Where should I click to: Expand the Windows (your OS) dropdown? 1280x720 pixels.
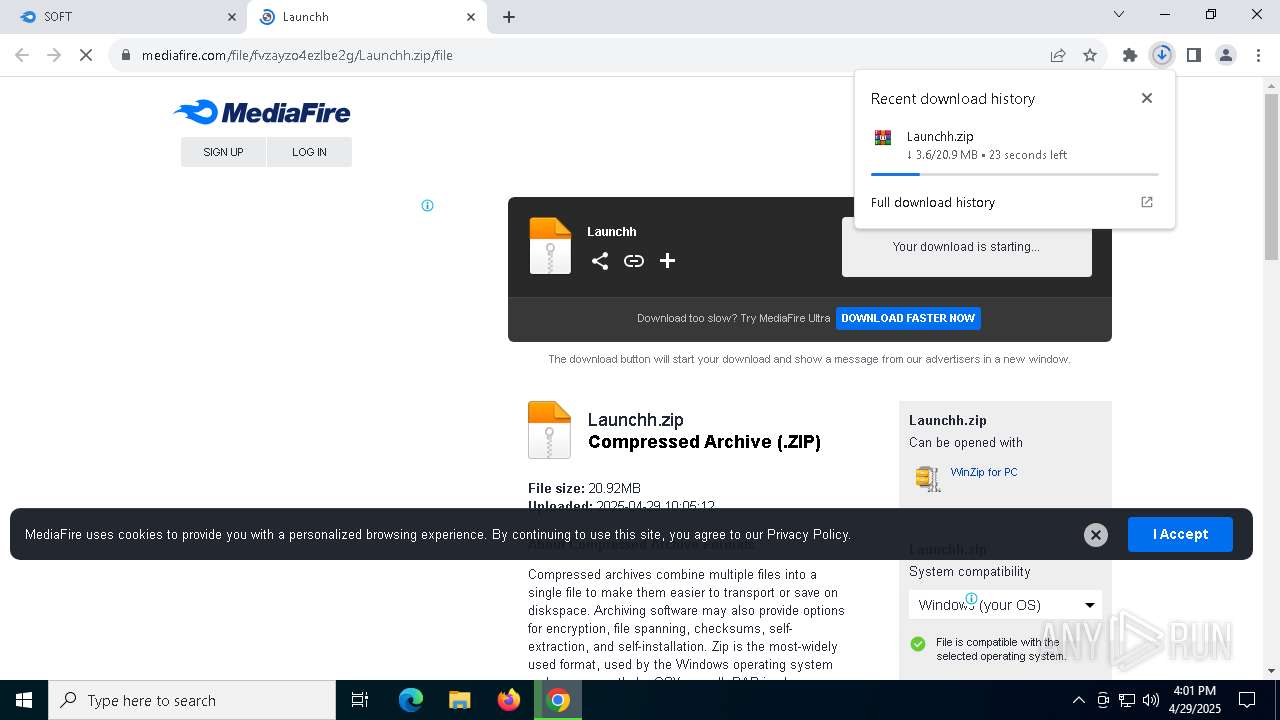pyautogui.click(x=1005, y=605)
